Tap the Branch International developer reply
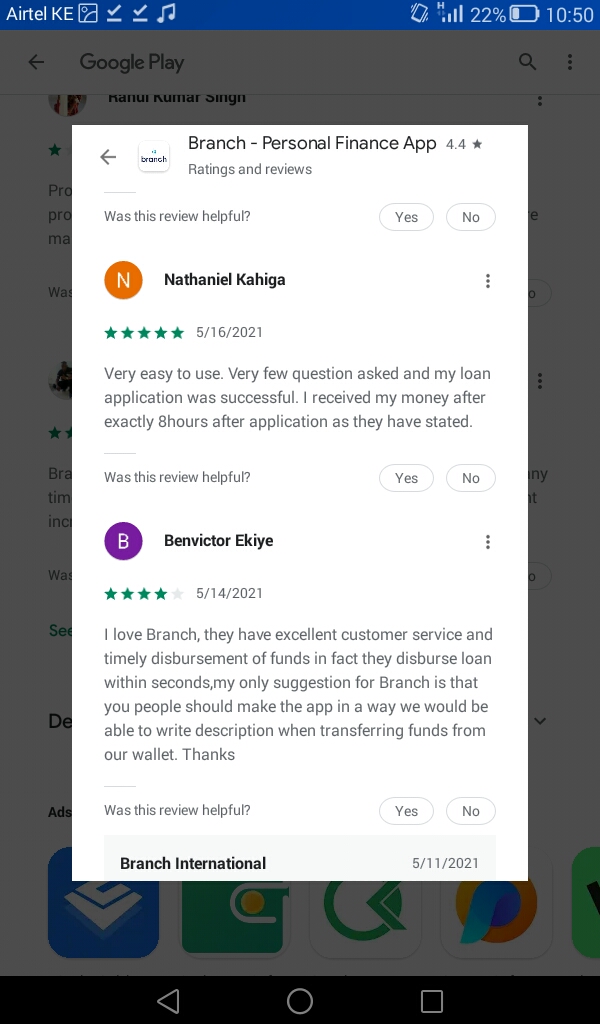Image resolution: width=600 pixels, height=1024 pixels. (300, 858)
